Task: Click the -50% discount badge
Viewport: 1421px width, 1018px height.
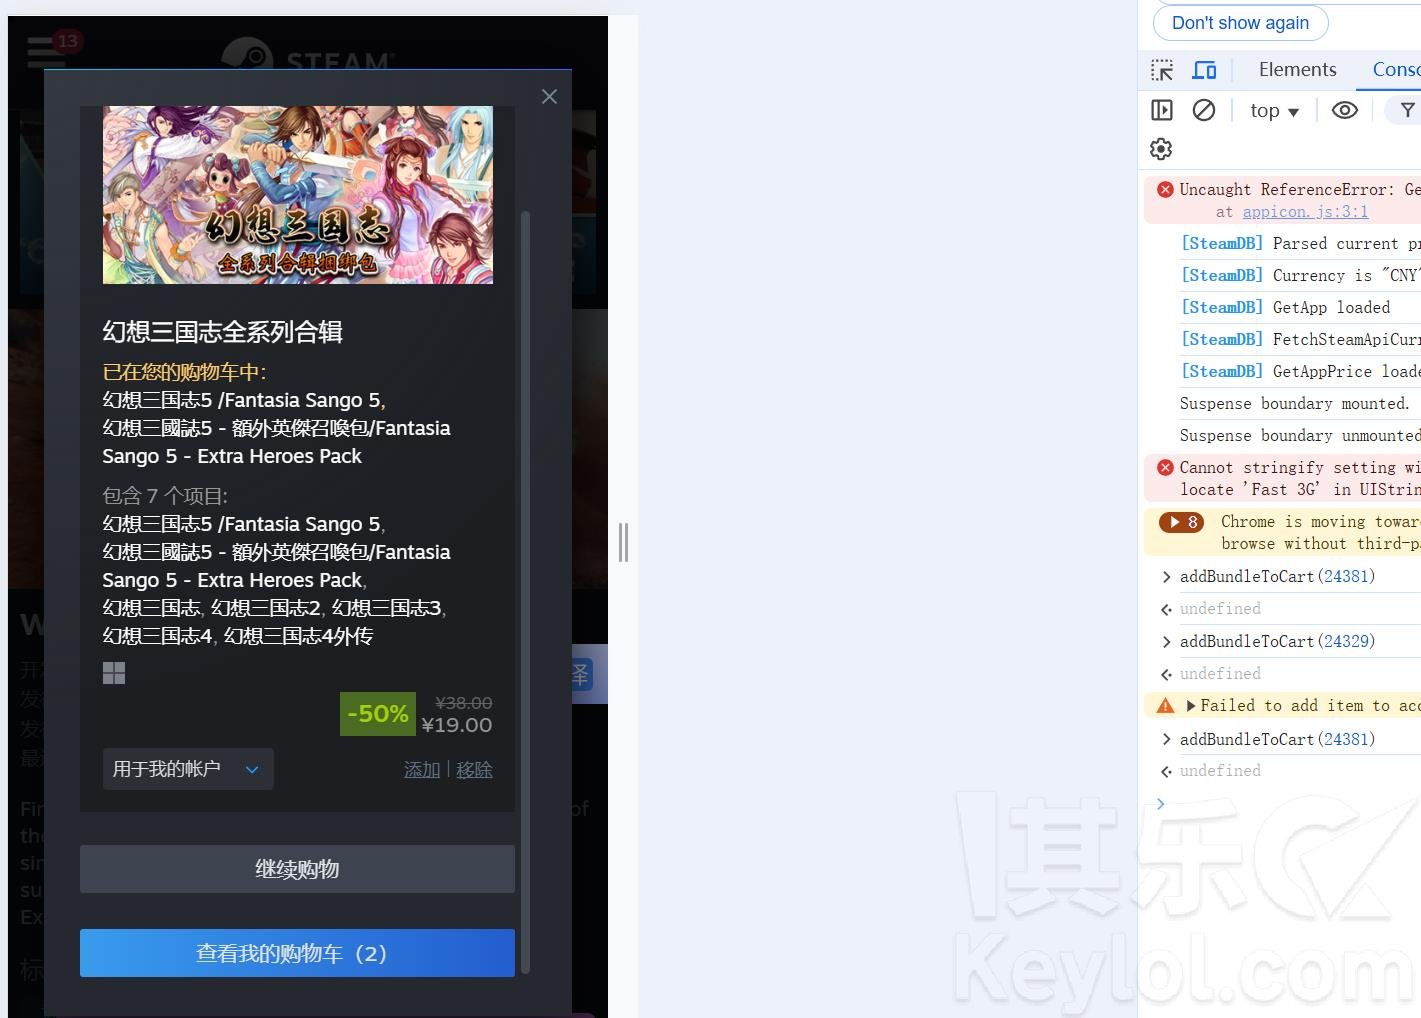Action: pyautogui.click(x=378, y=714)
